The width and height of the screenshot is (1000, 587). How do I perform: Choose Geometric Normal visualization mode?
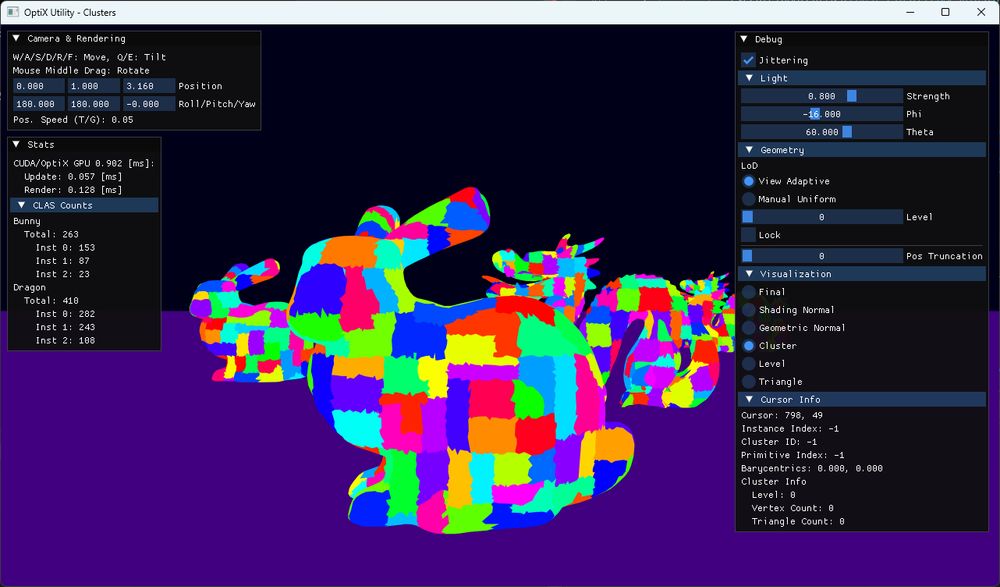point(749,327)
